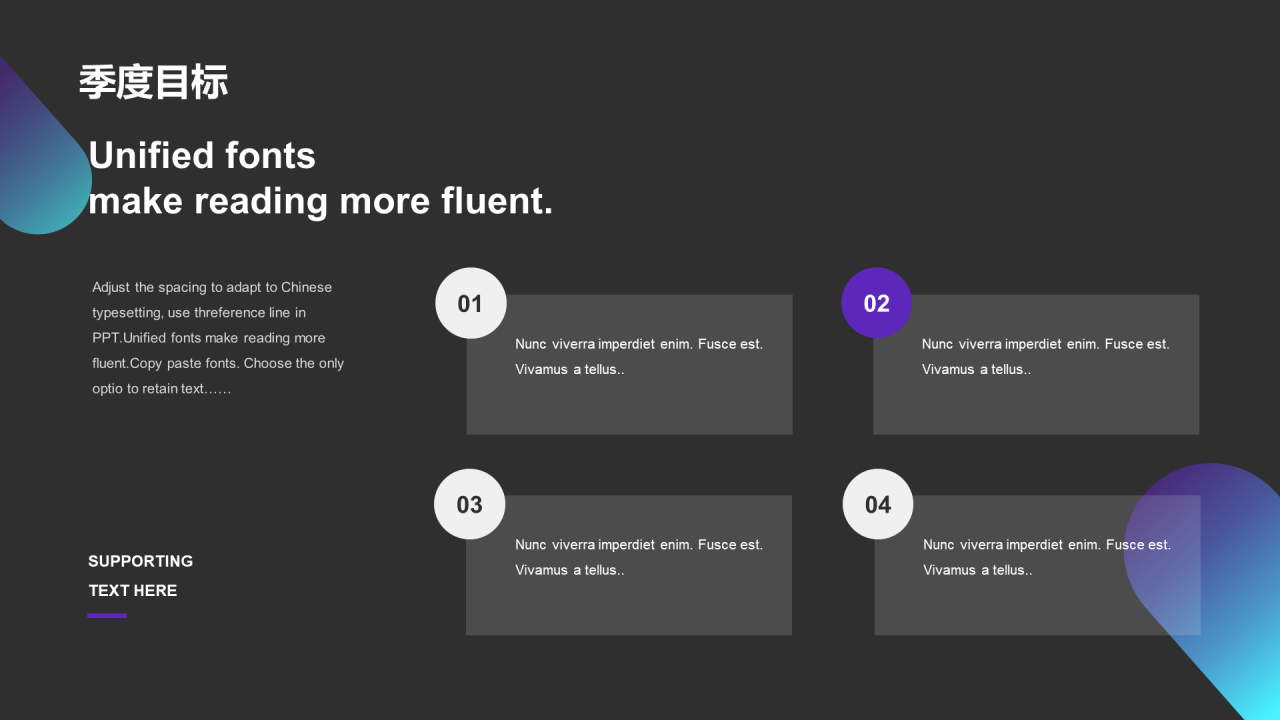Select the purple 02 circle badge

click(x=876, y=303)
